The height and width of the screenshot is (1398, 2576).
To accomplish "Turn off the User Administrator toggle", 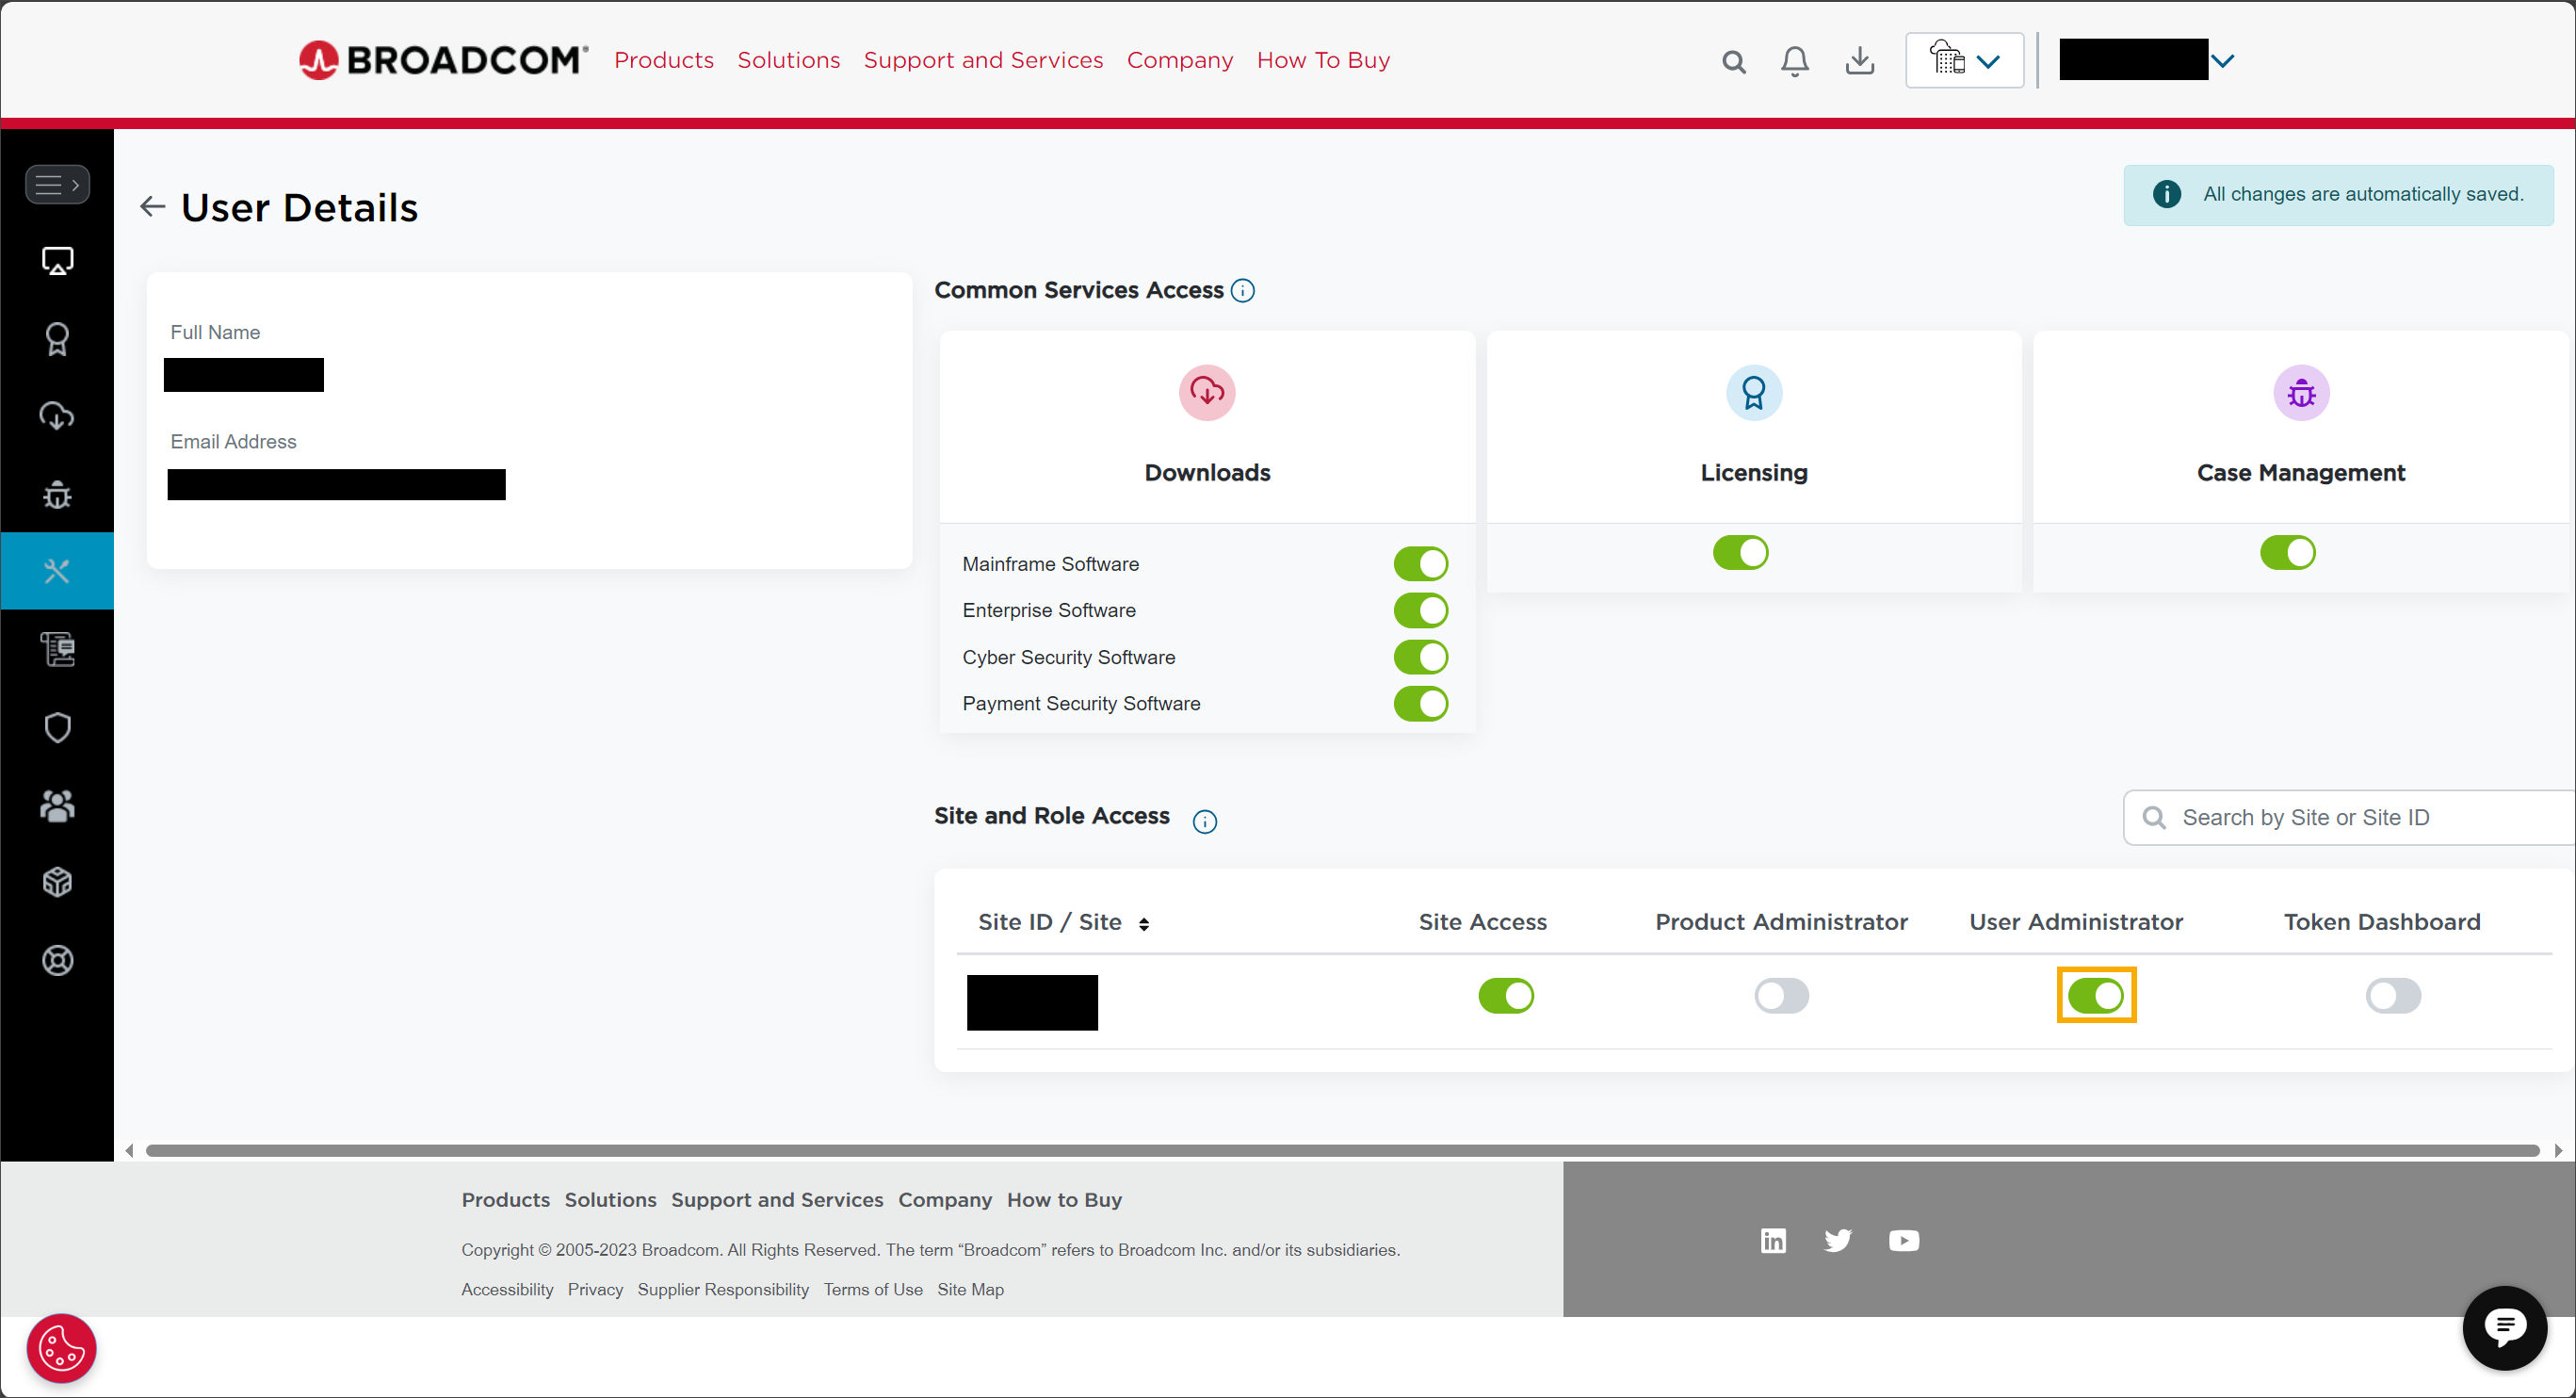I will [x=2096, y=995].
